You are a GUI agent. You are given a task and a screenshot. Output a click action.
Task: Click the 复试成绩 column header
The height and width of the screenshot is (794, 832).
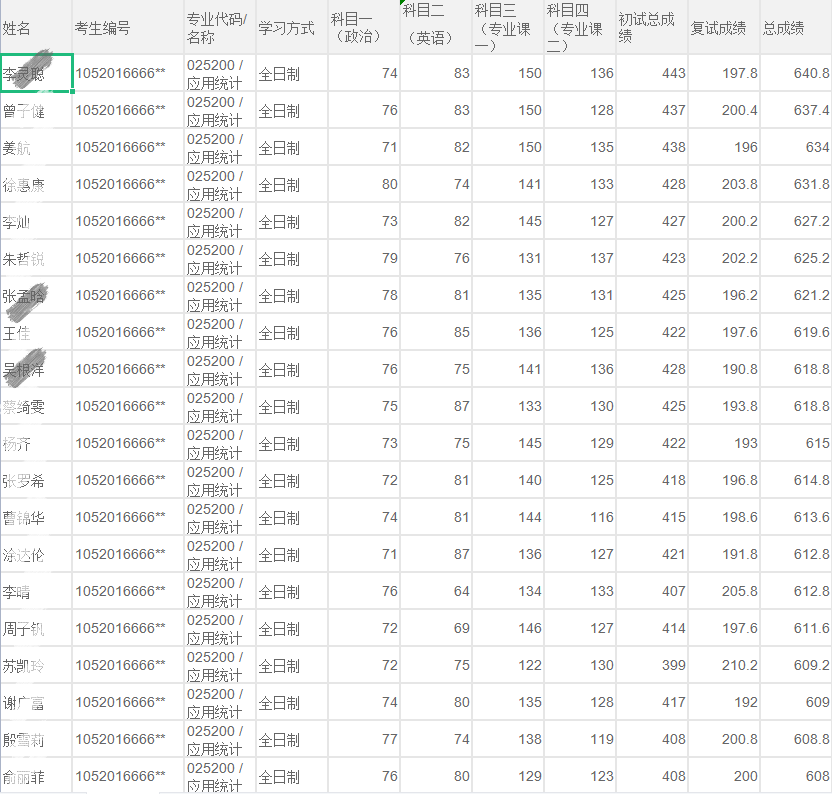coord(724,27)
